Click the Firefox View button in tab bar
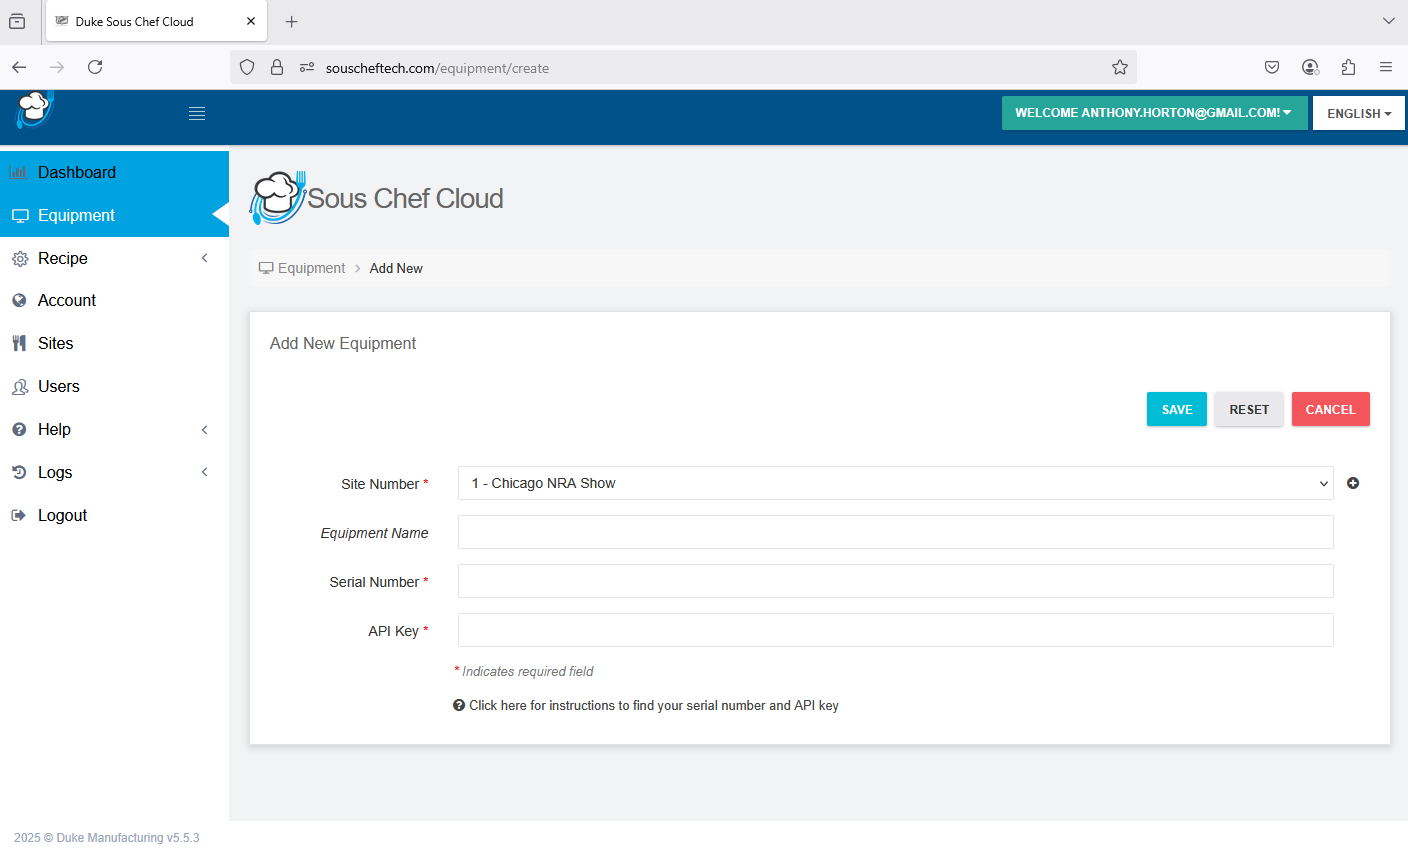The image size is (1408, 861). [17, 21]
